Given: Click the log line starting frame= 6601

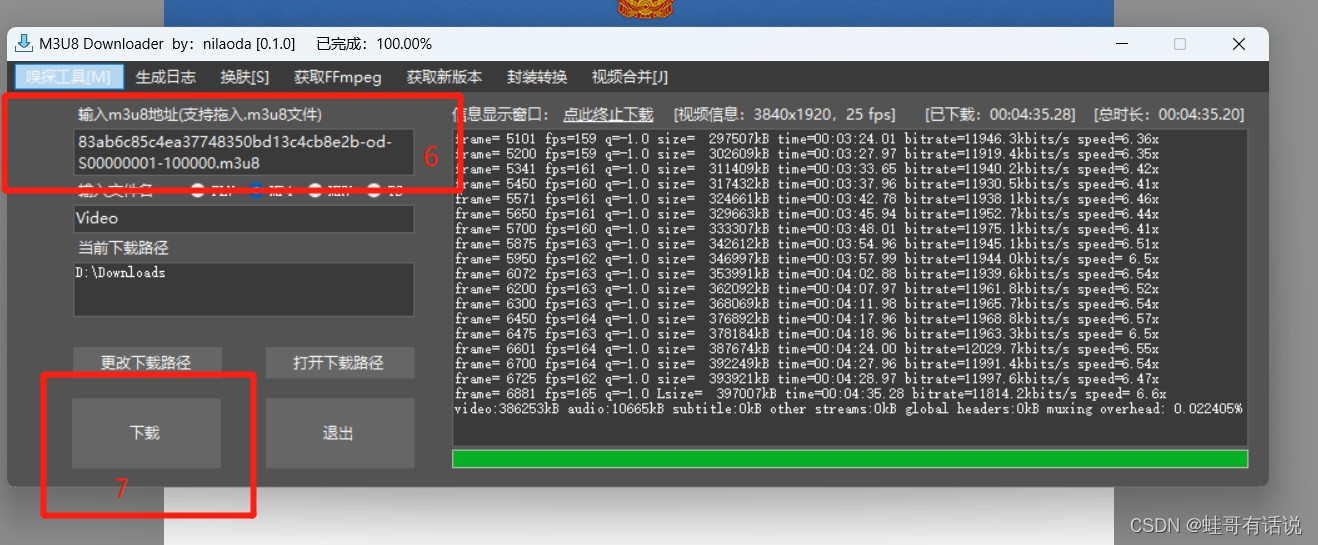Looking at the screenshot, I should click(x=807, y=349).
